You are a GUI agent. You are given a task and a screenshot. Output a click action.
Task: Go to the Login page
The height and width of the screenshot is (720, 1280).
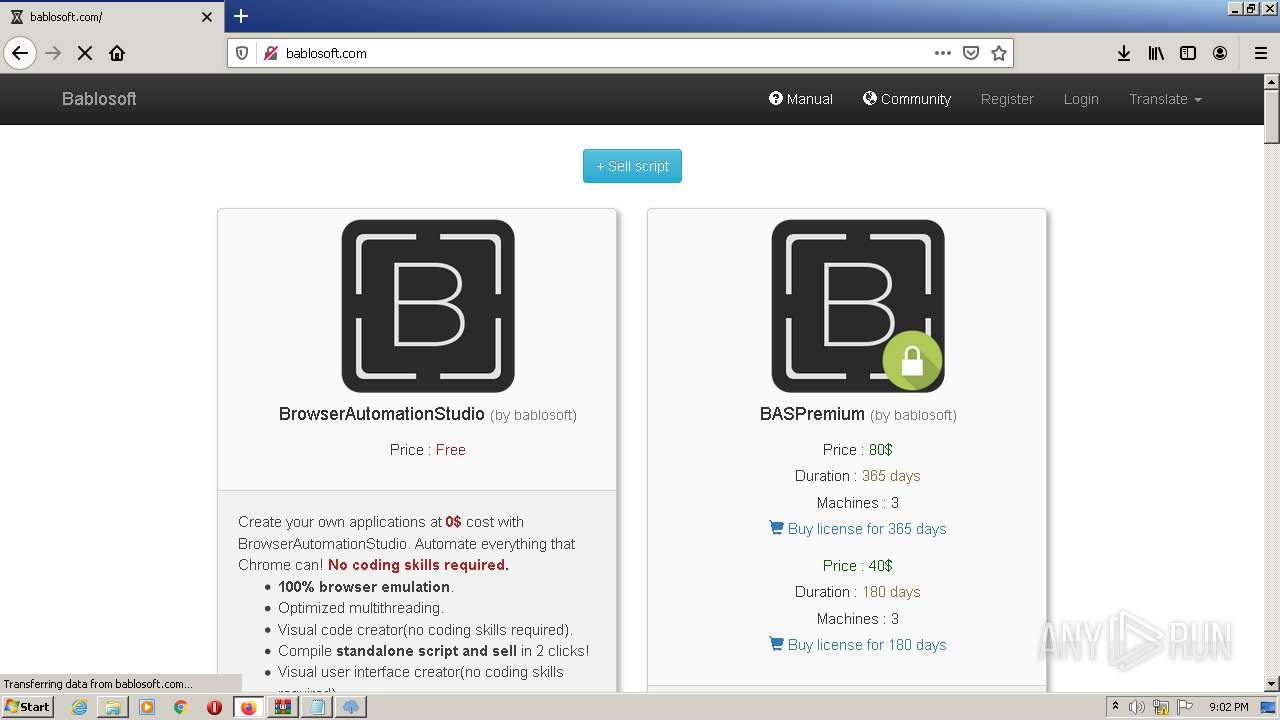(1081, 99)
